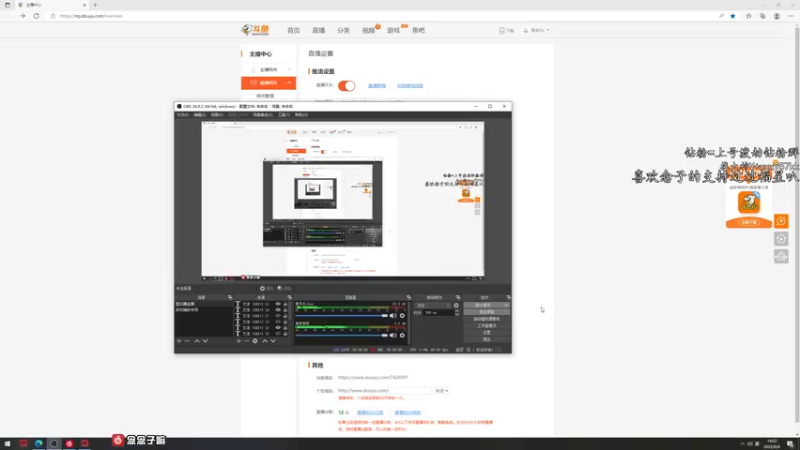Screen dimensions: 800x450
Task: Toggle the lock of the last visible source row
Action: tap(285, 334)
